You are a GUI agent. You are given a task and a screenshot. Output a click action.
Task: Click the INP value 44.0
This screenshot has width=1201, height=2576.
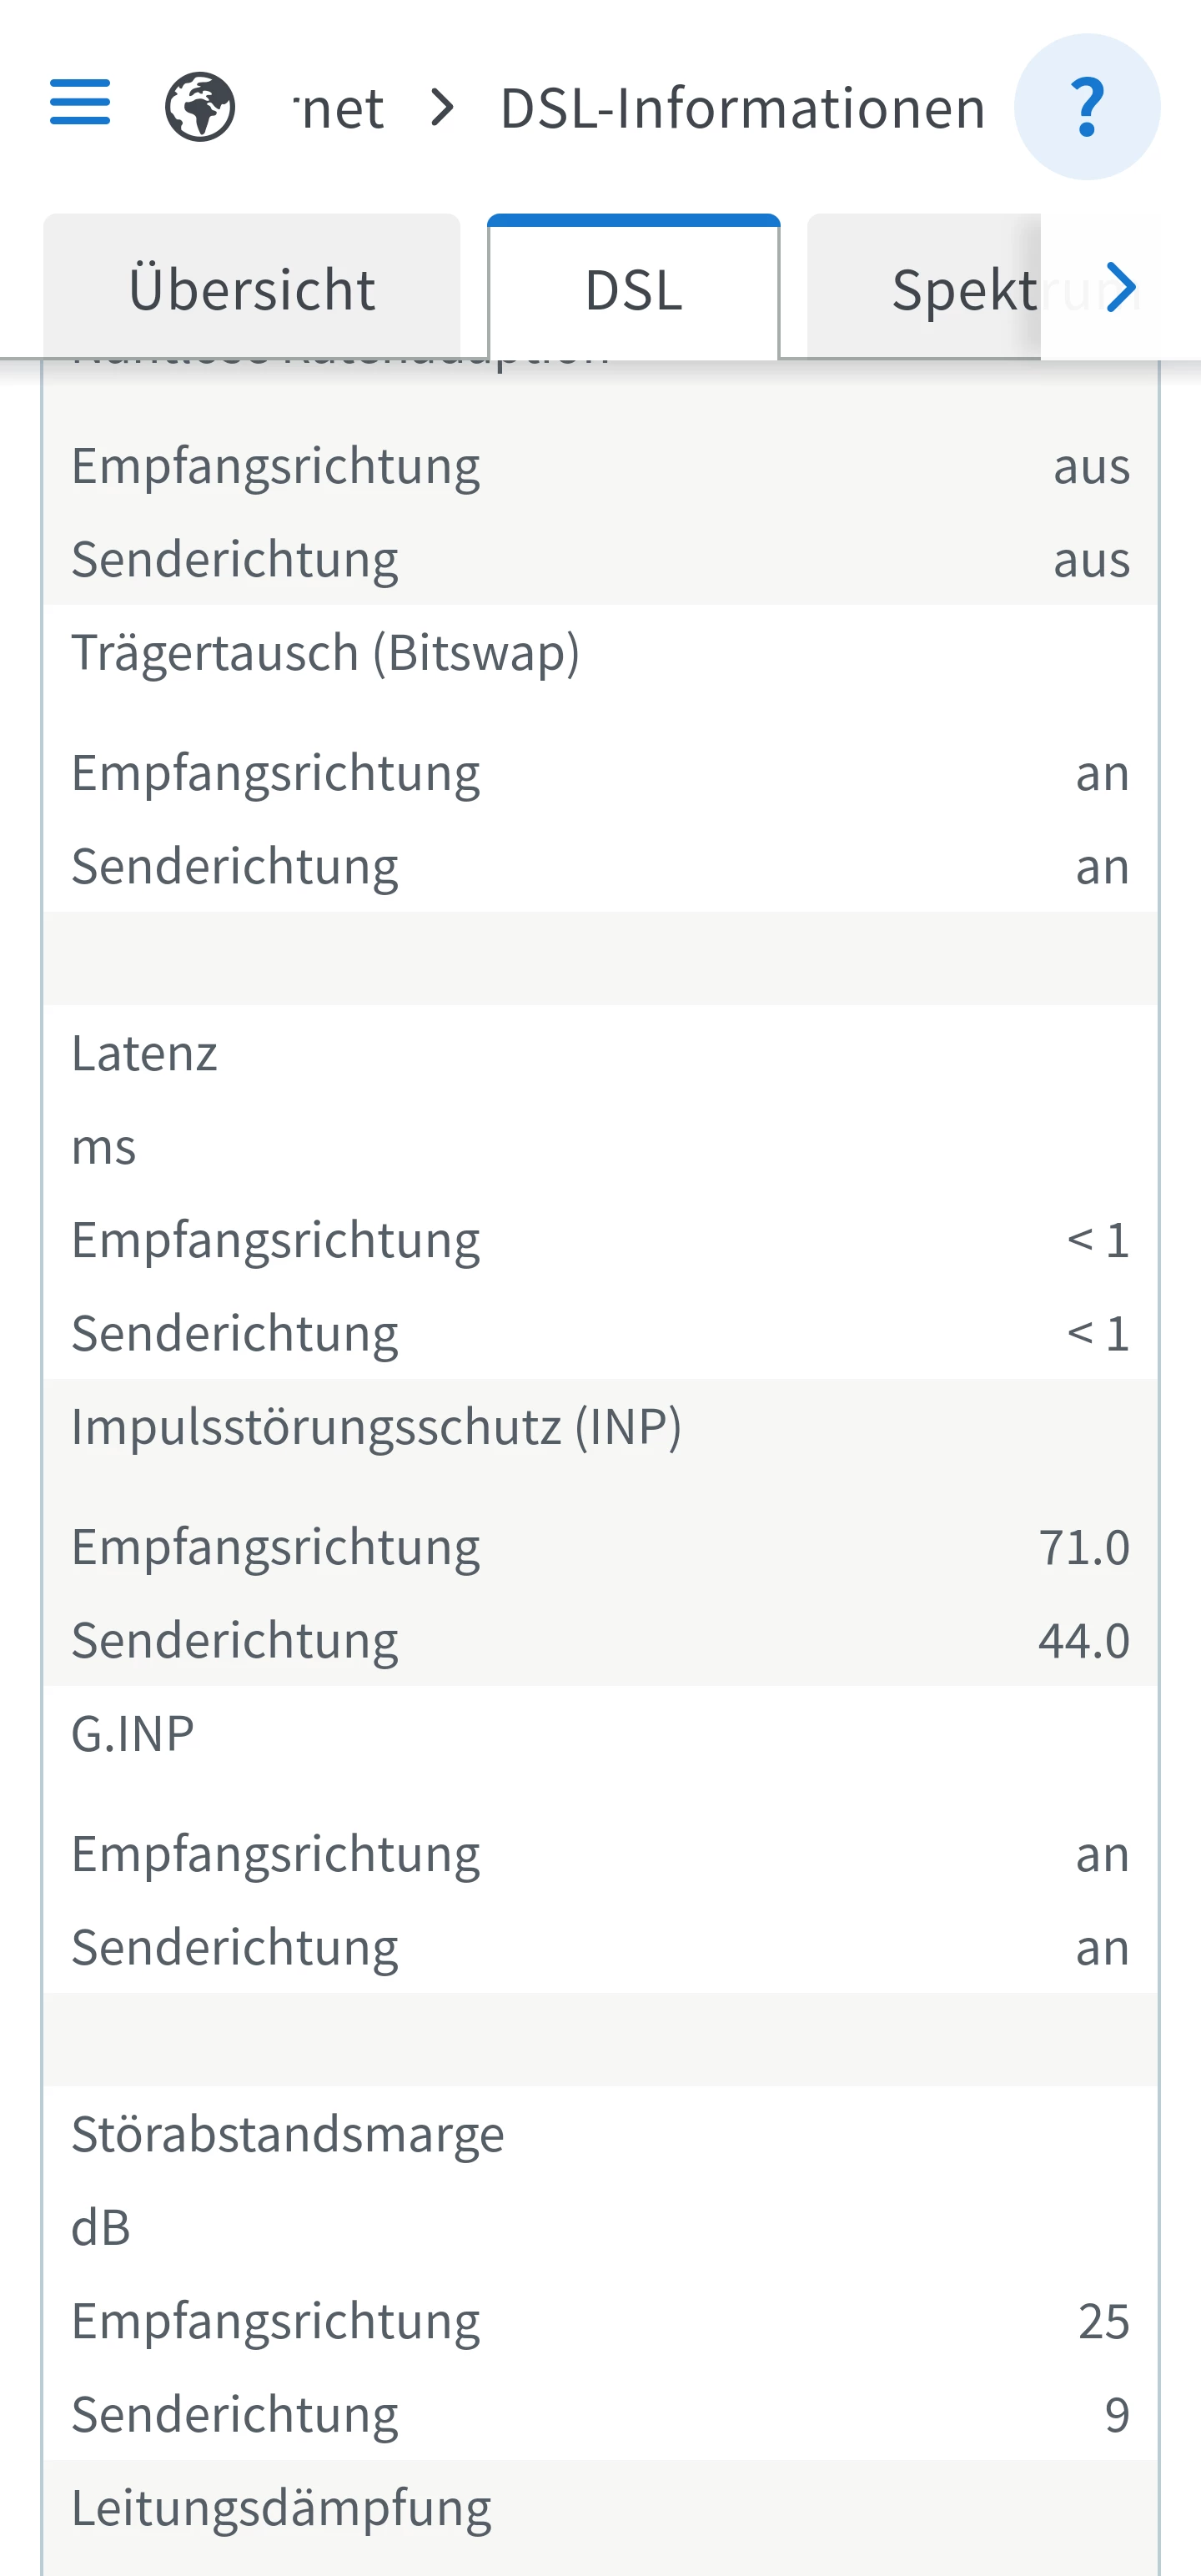pos(1083,1640)
